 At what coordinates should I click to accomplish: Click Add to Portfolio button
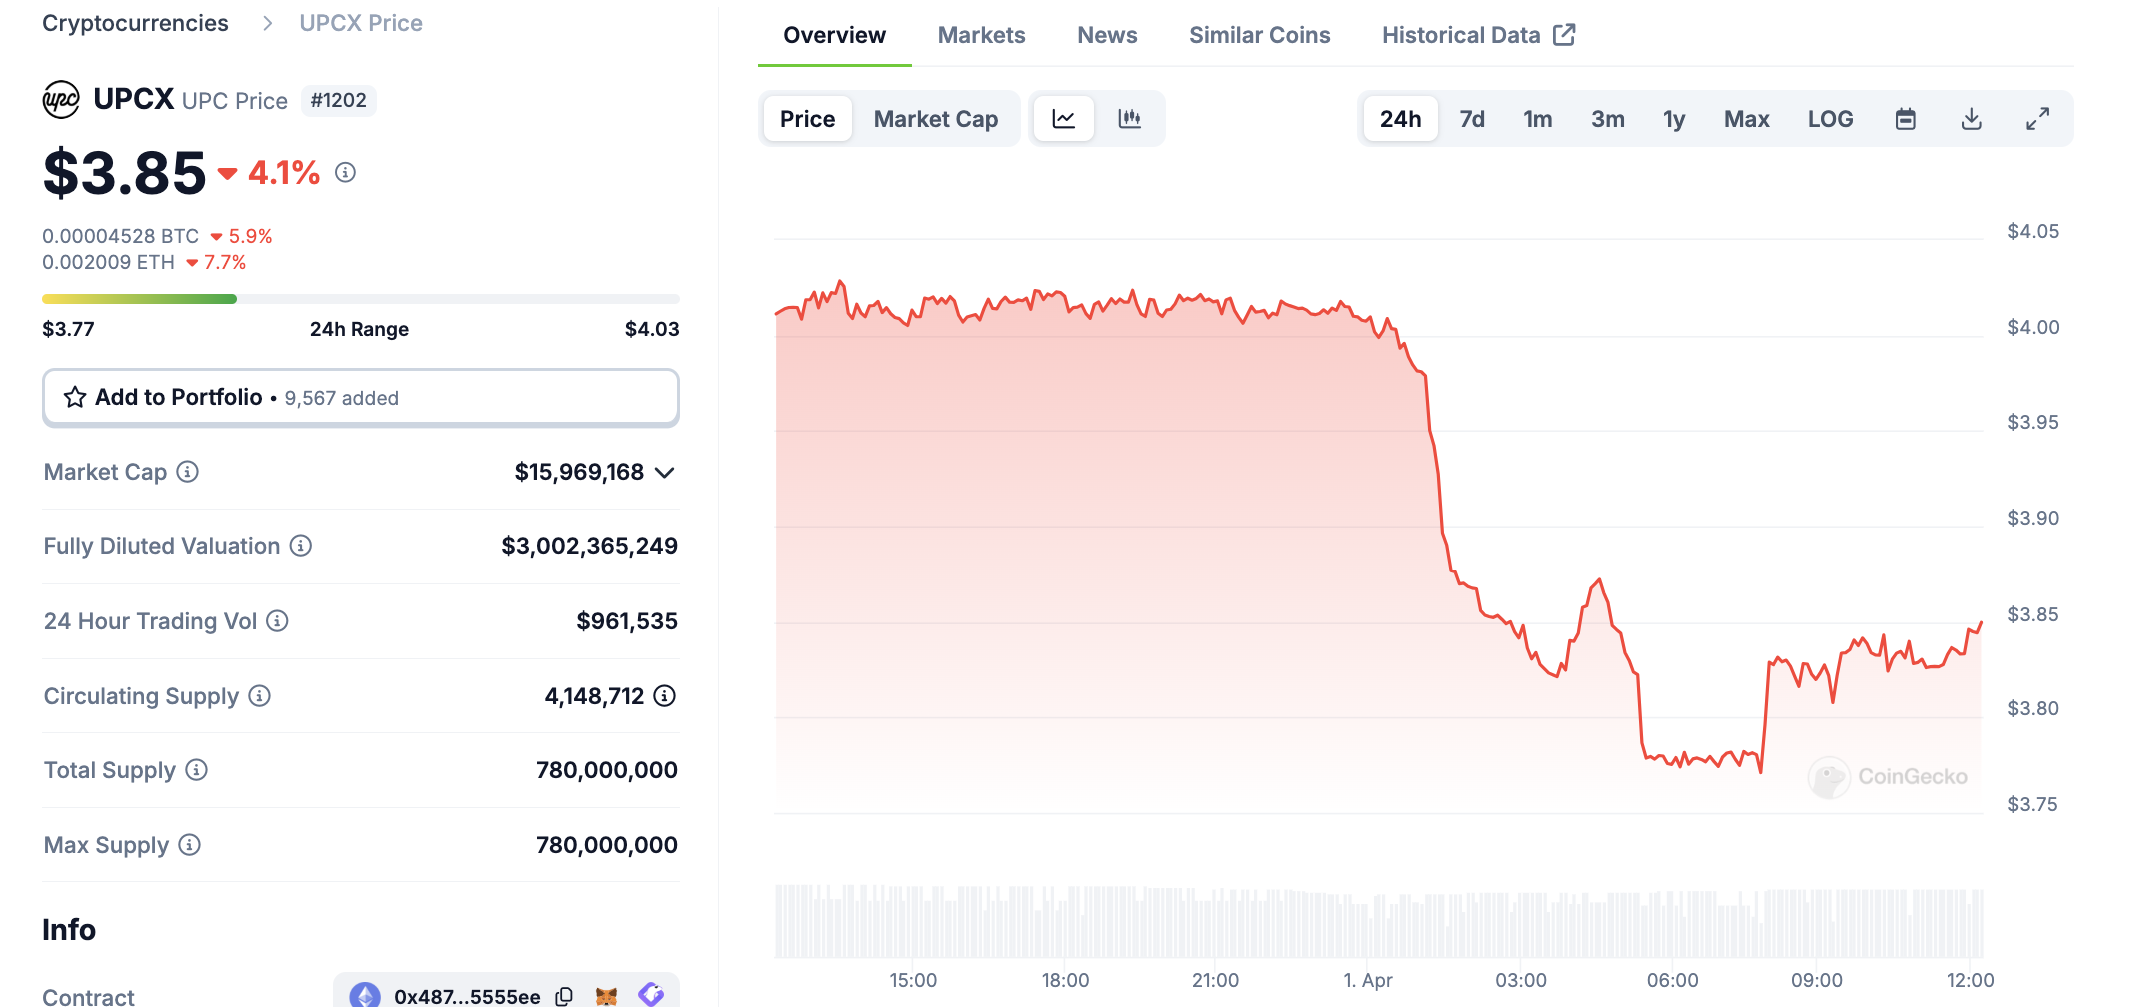pos(360,397)
